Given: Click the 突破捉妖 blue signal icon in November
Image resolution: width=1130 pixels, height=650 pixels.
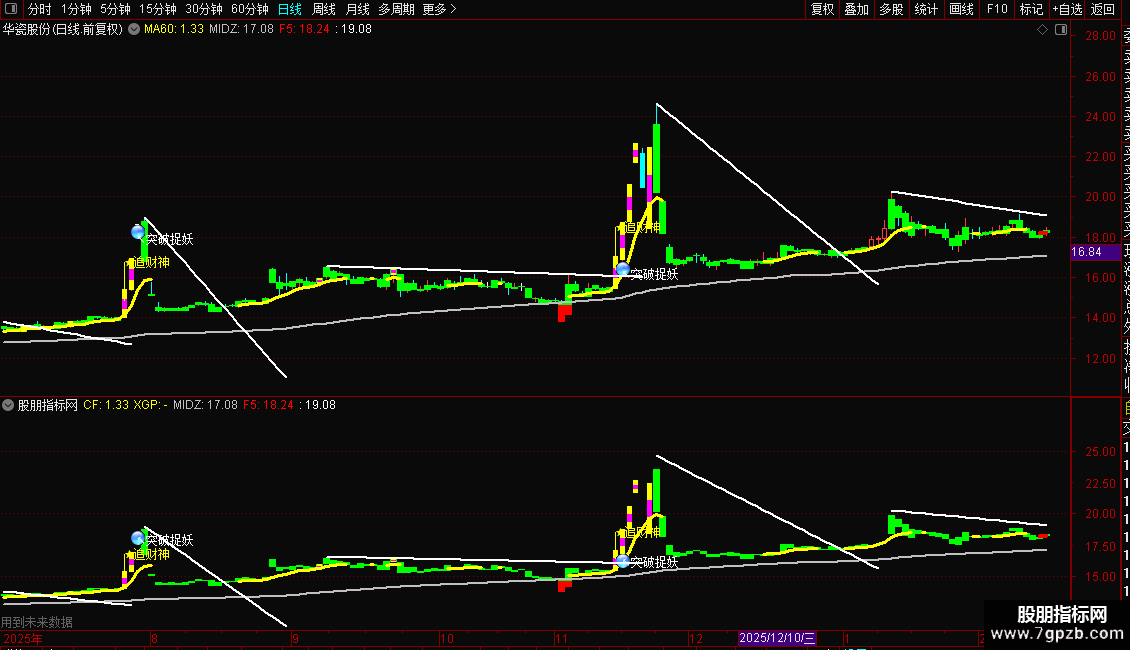Looking at the screenshot, I should tap(623, 270).
